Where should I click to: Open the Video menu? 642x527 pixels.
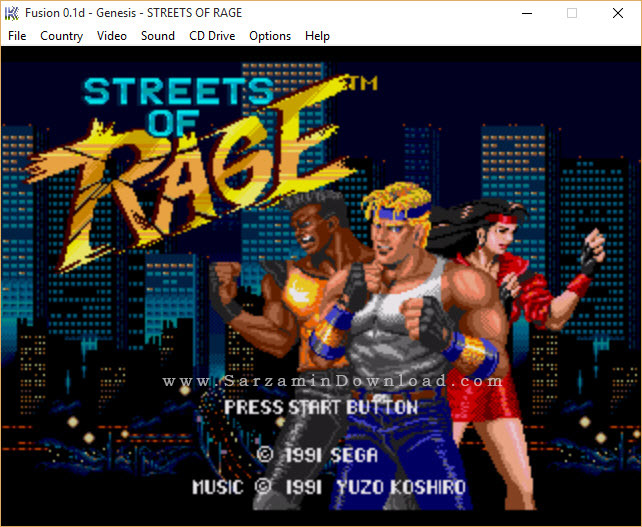(112, 36)
